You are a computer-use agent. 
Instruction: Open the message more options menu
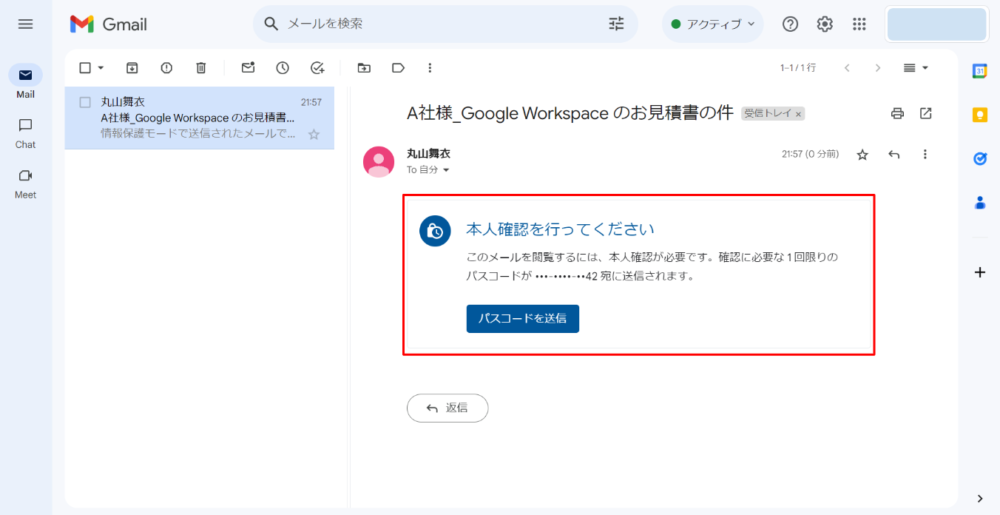click(925, 155)
